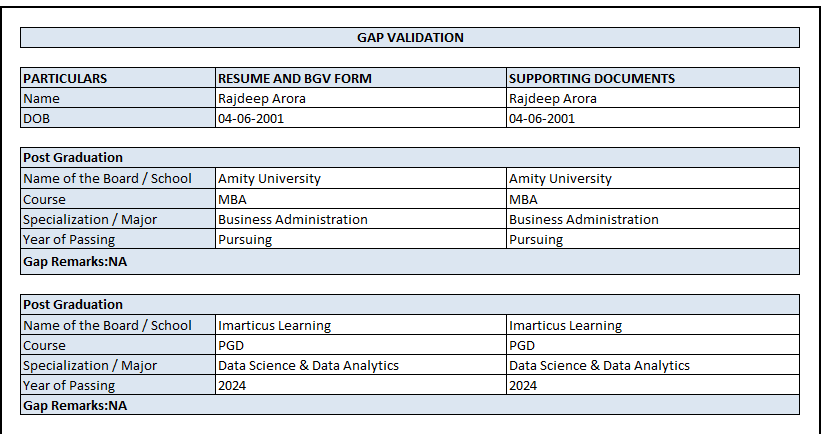Select the PGD cell in Resume and BGV column
Screen dimensions: 827x434
tap(361, 345)
